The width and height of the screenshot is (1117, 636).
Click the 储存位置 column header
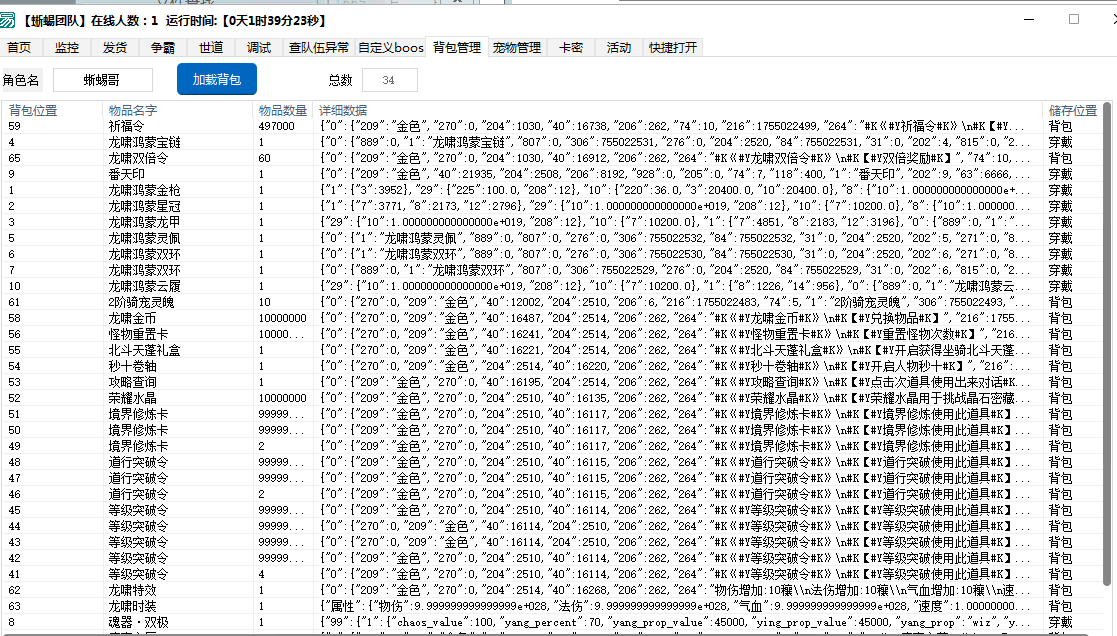click(x=1072, y=110)
